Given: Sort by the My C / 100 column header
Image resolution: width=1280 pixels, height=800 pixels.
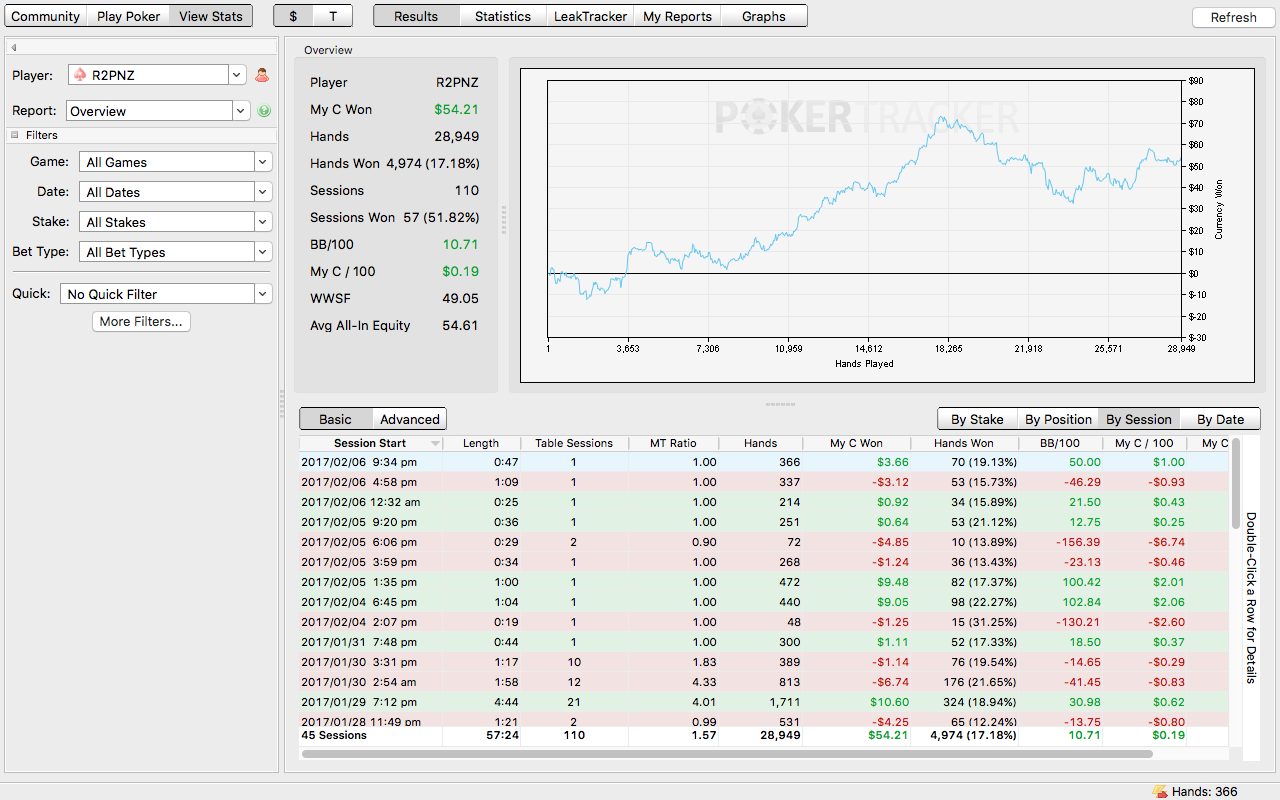Looking at the screenshot, I should point(1144,443).
